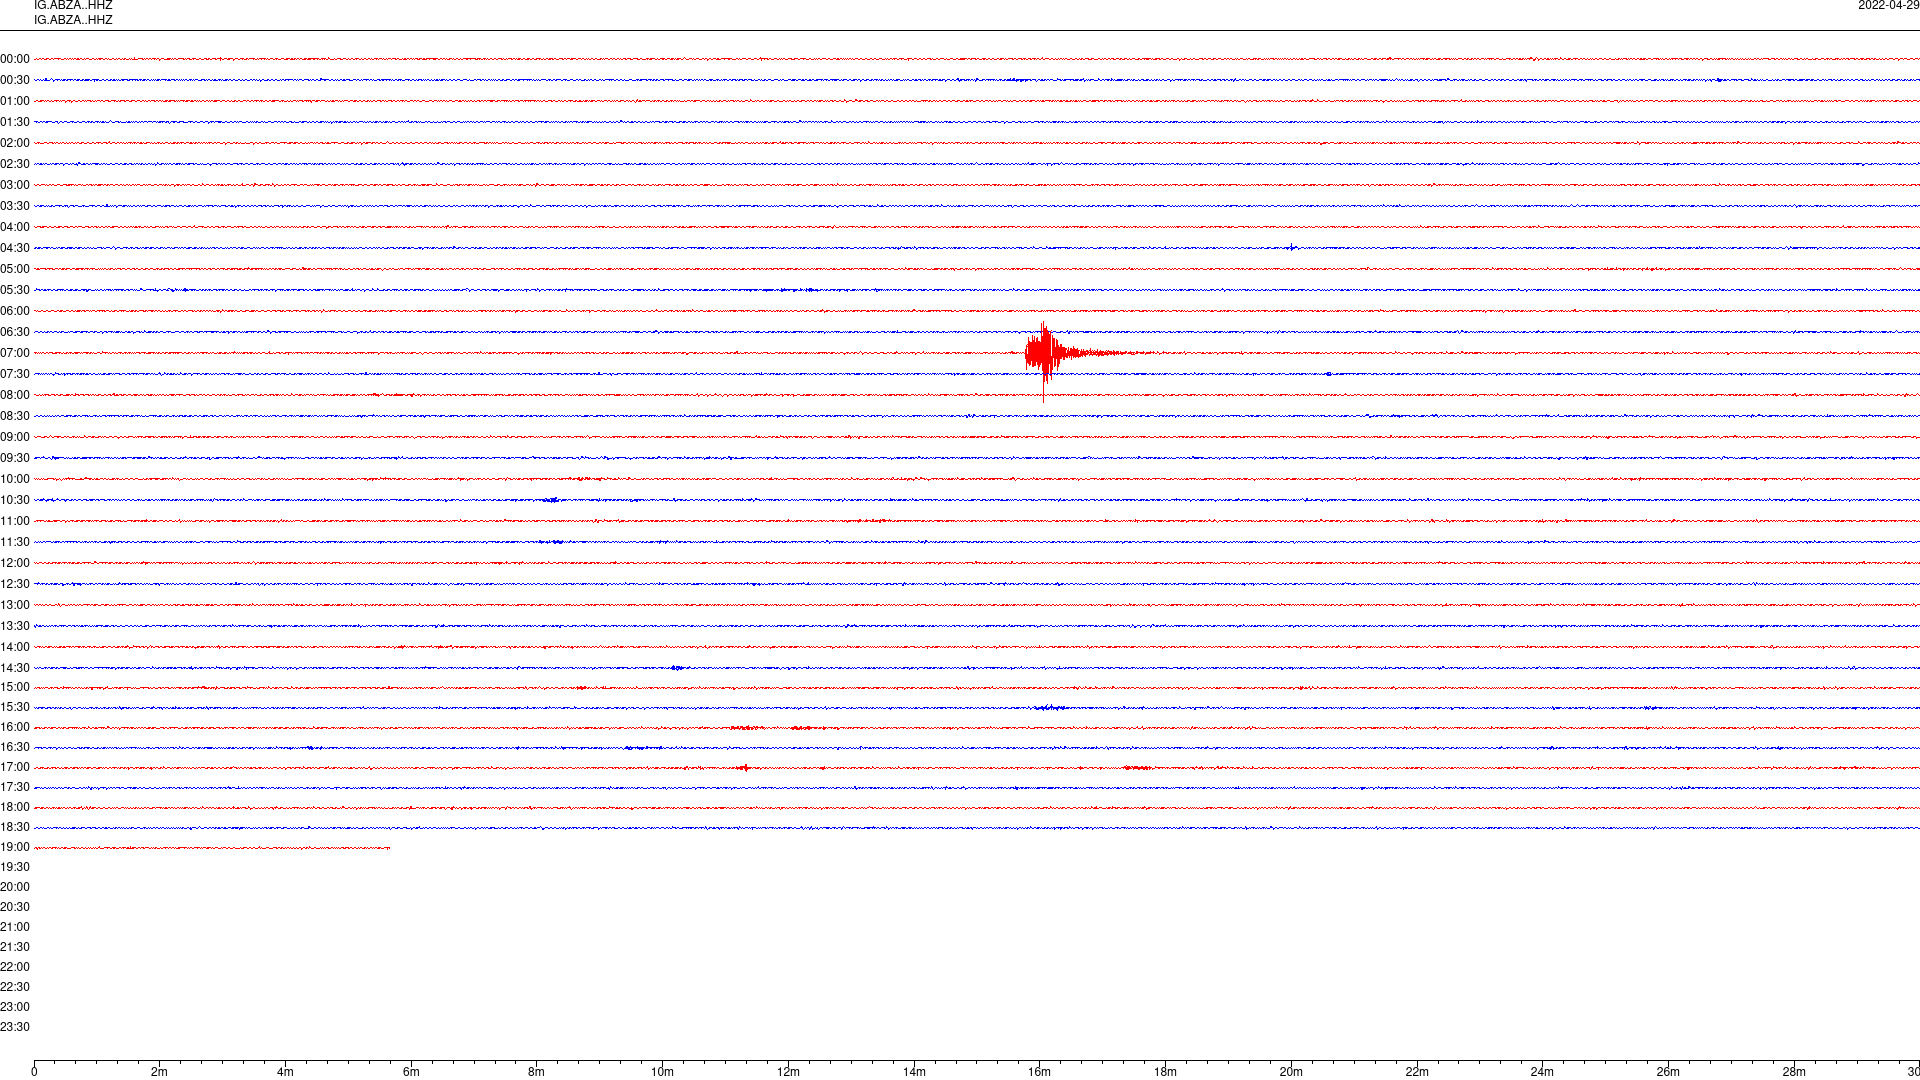Click the lower IG.ABZA..HHZ station label
Screen dimensions: 1920x1080
[x=73, y=20]
